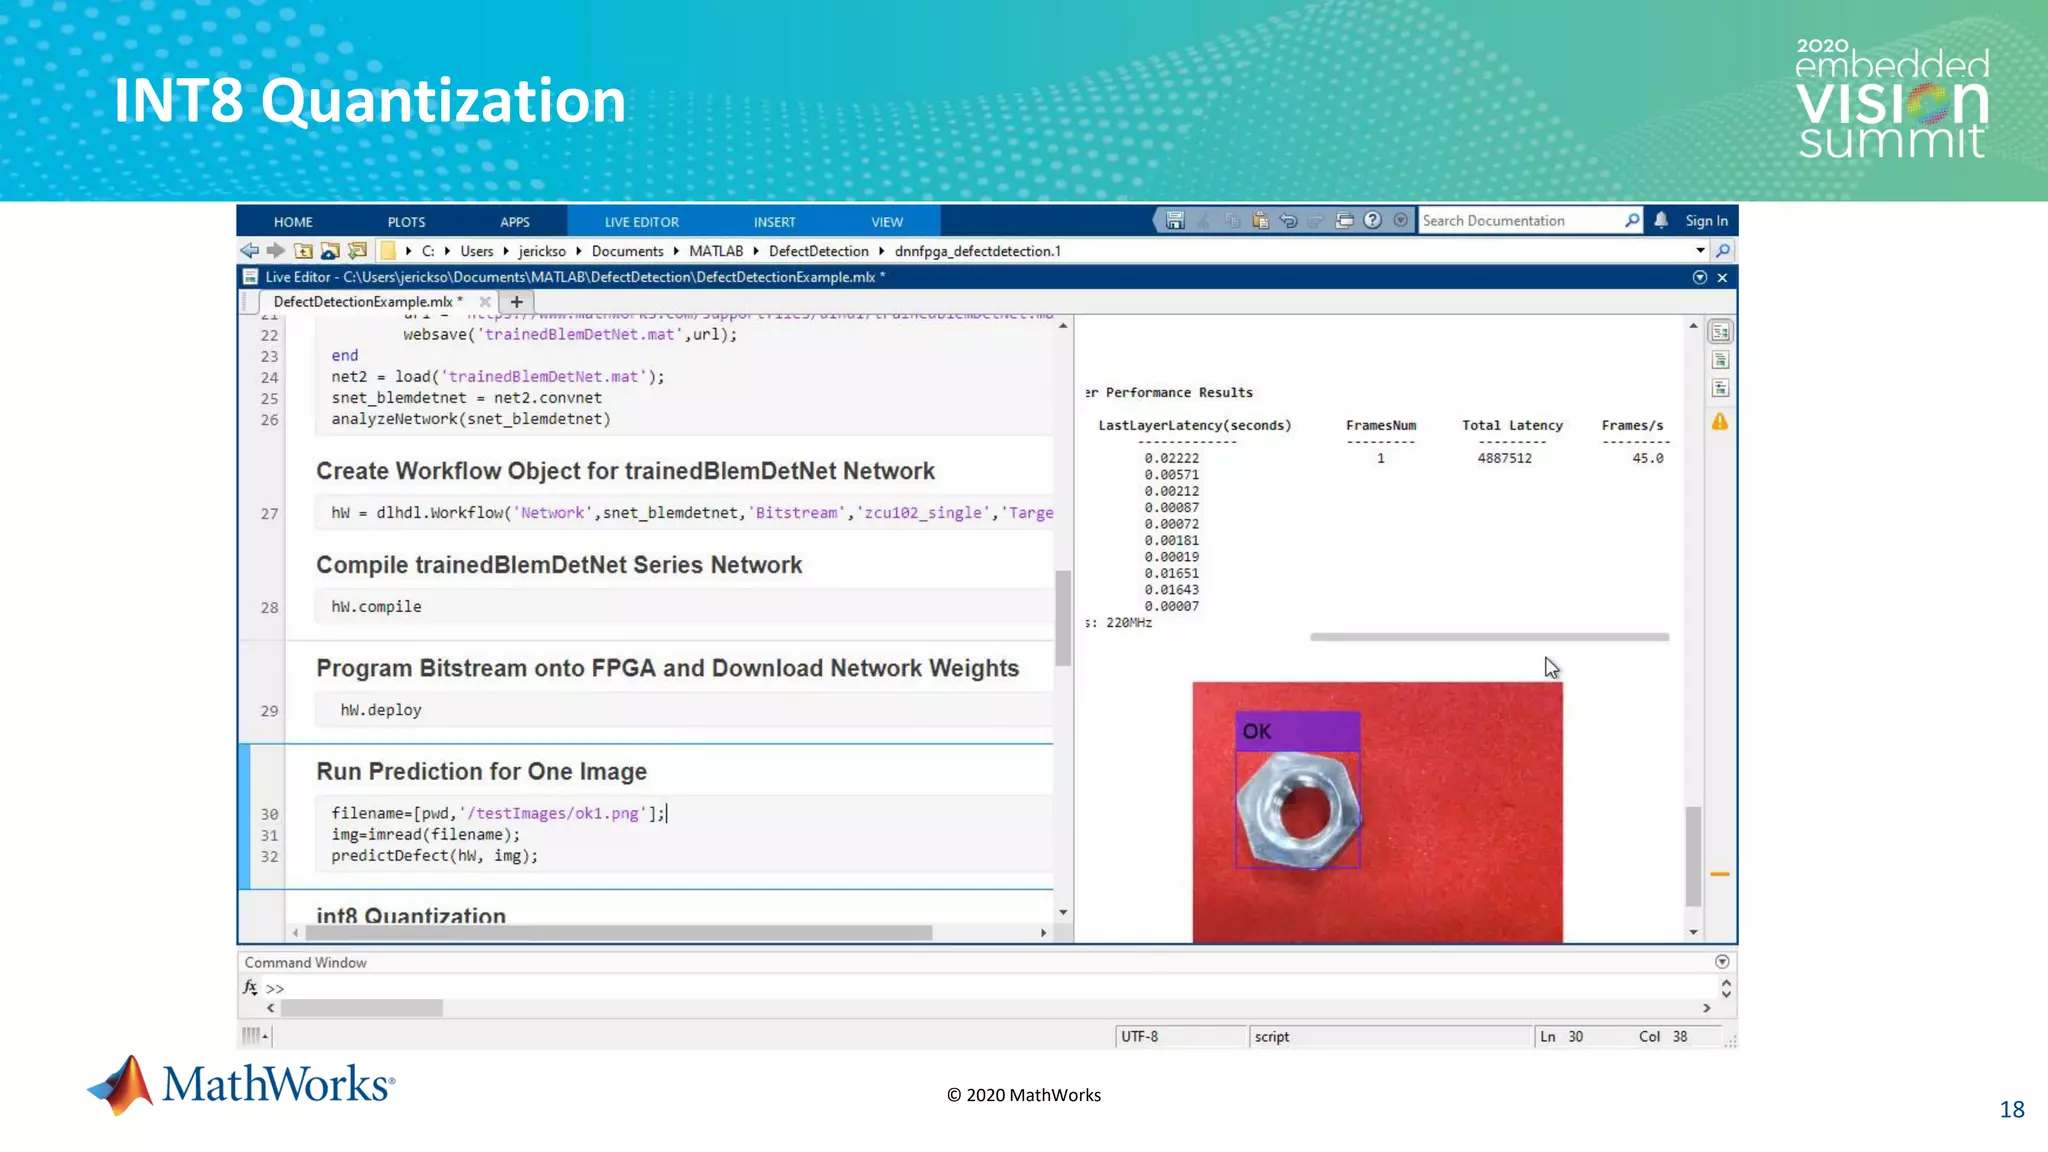Switch to hide code view
2048x1152 pixels.
[x=1720, y=388]
